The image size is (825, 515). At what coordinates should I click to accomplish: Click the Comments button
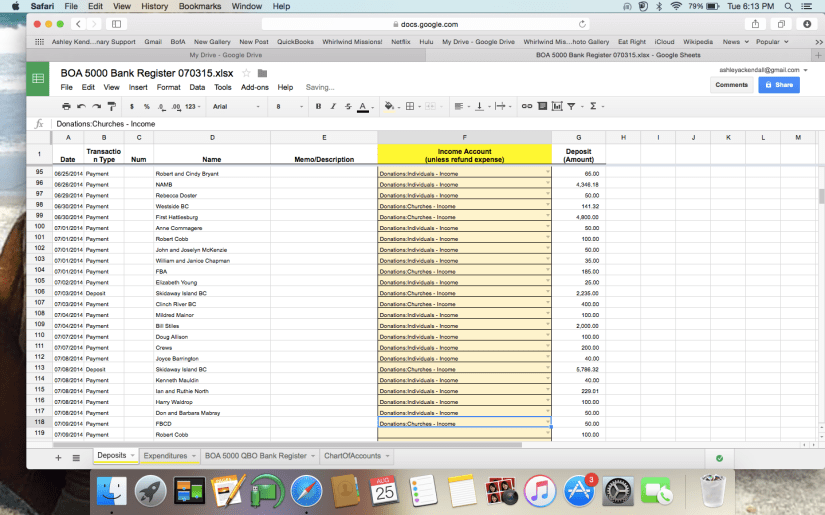[x=731, y=85]
